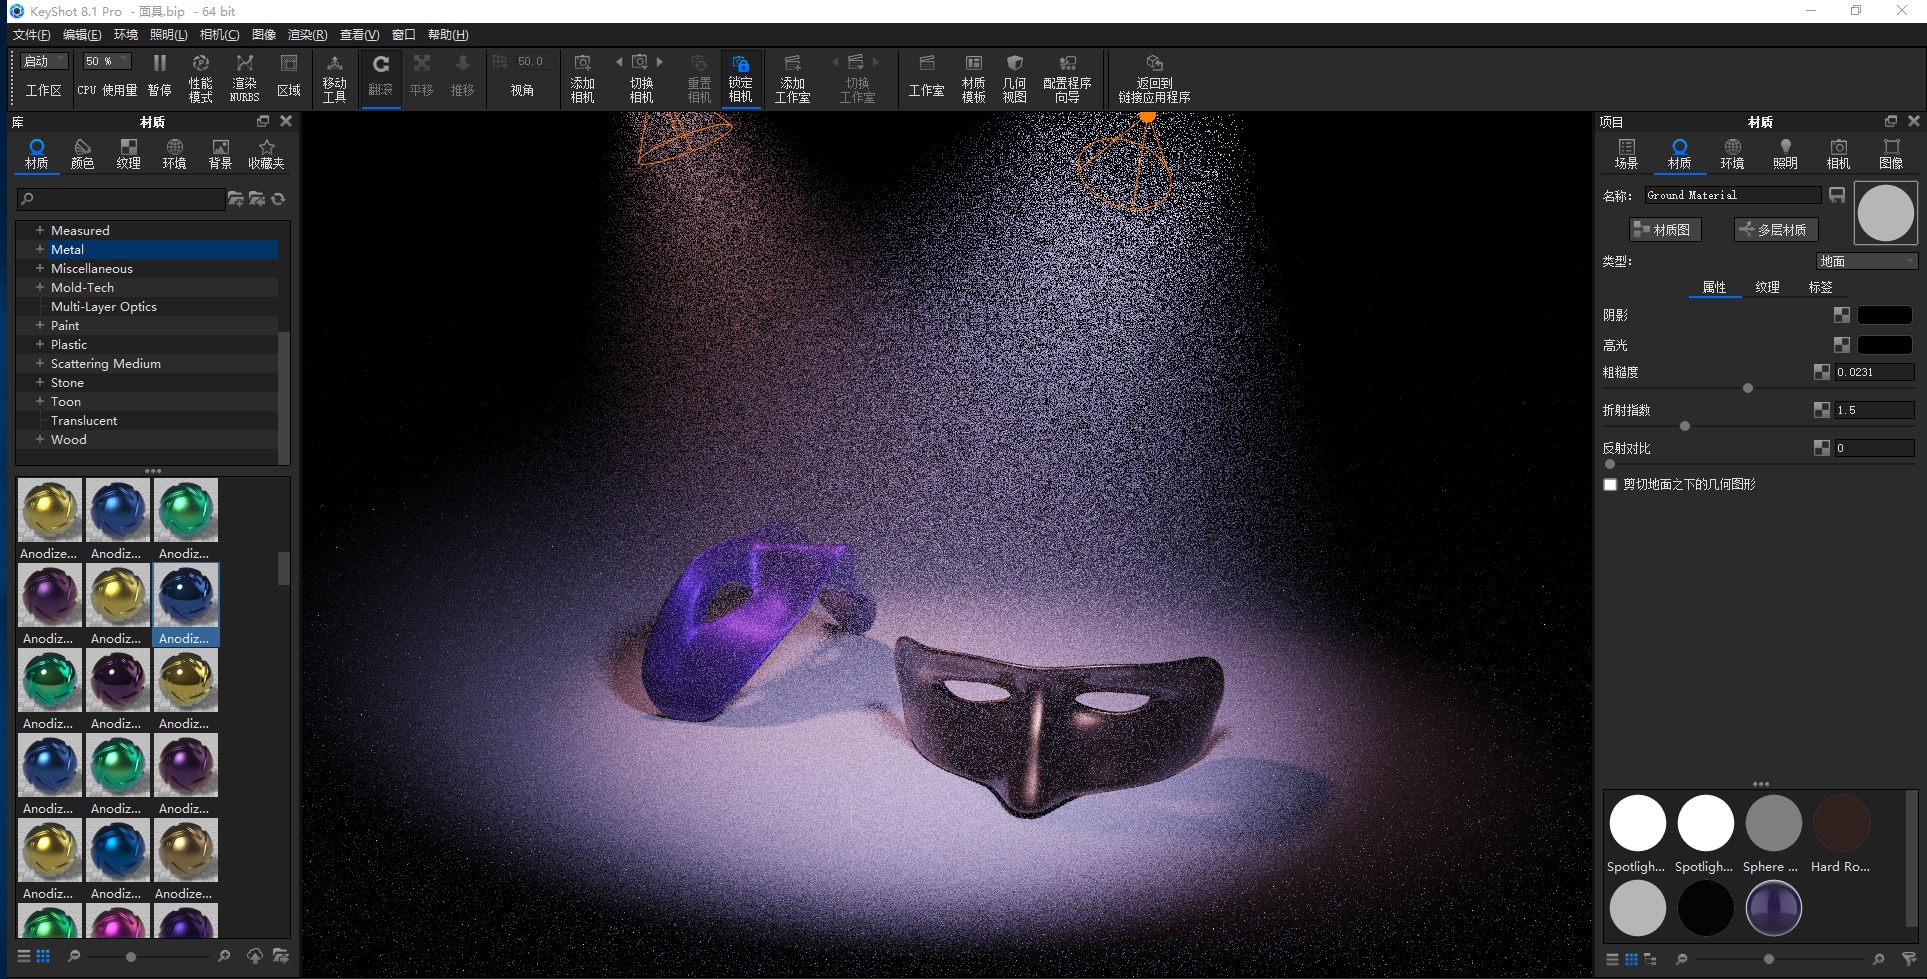
Task: Click the library search field
Action: (121, 199)
